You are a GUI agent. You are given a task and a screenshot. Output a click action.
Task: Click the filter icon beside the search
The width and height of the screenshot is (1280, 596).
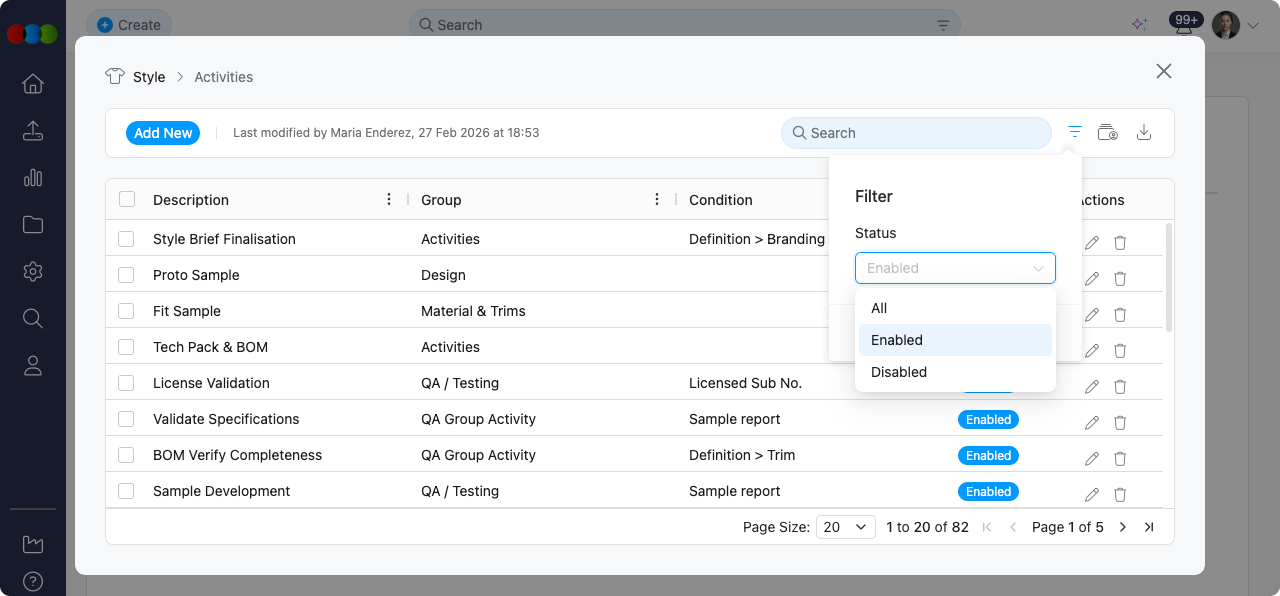(x=1075, y=132)
